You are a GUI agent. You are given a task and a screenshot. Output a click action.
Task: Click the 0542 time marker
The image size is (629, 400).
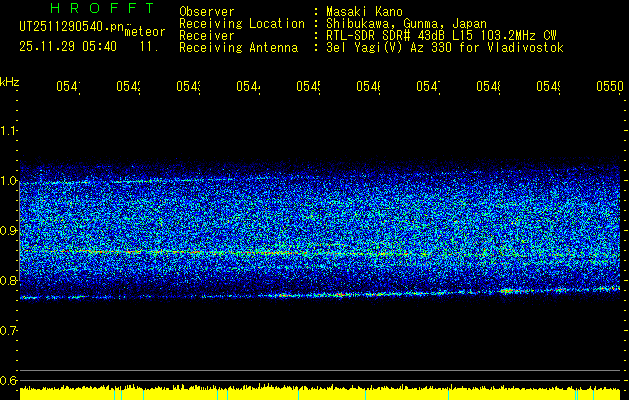[128, 86]
